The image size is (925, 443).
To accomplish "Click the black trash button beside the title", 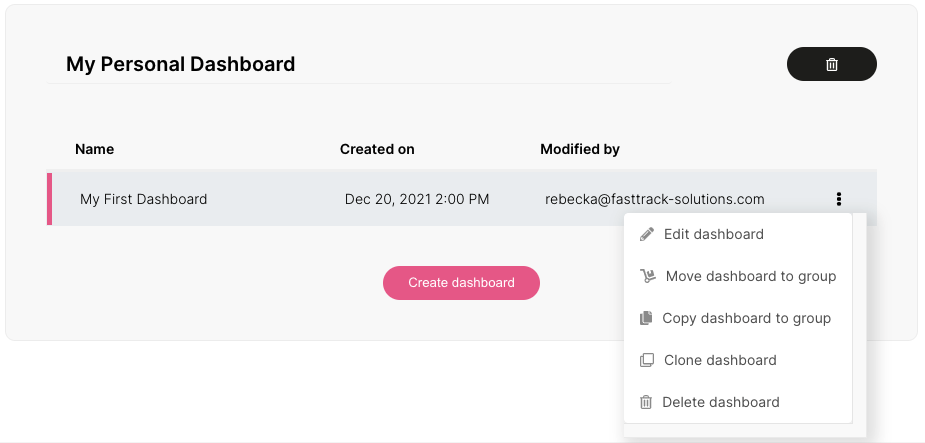I will pos(831,64).
